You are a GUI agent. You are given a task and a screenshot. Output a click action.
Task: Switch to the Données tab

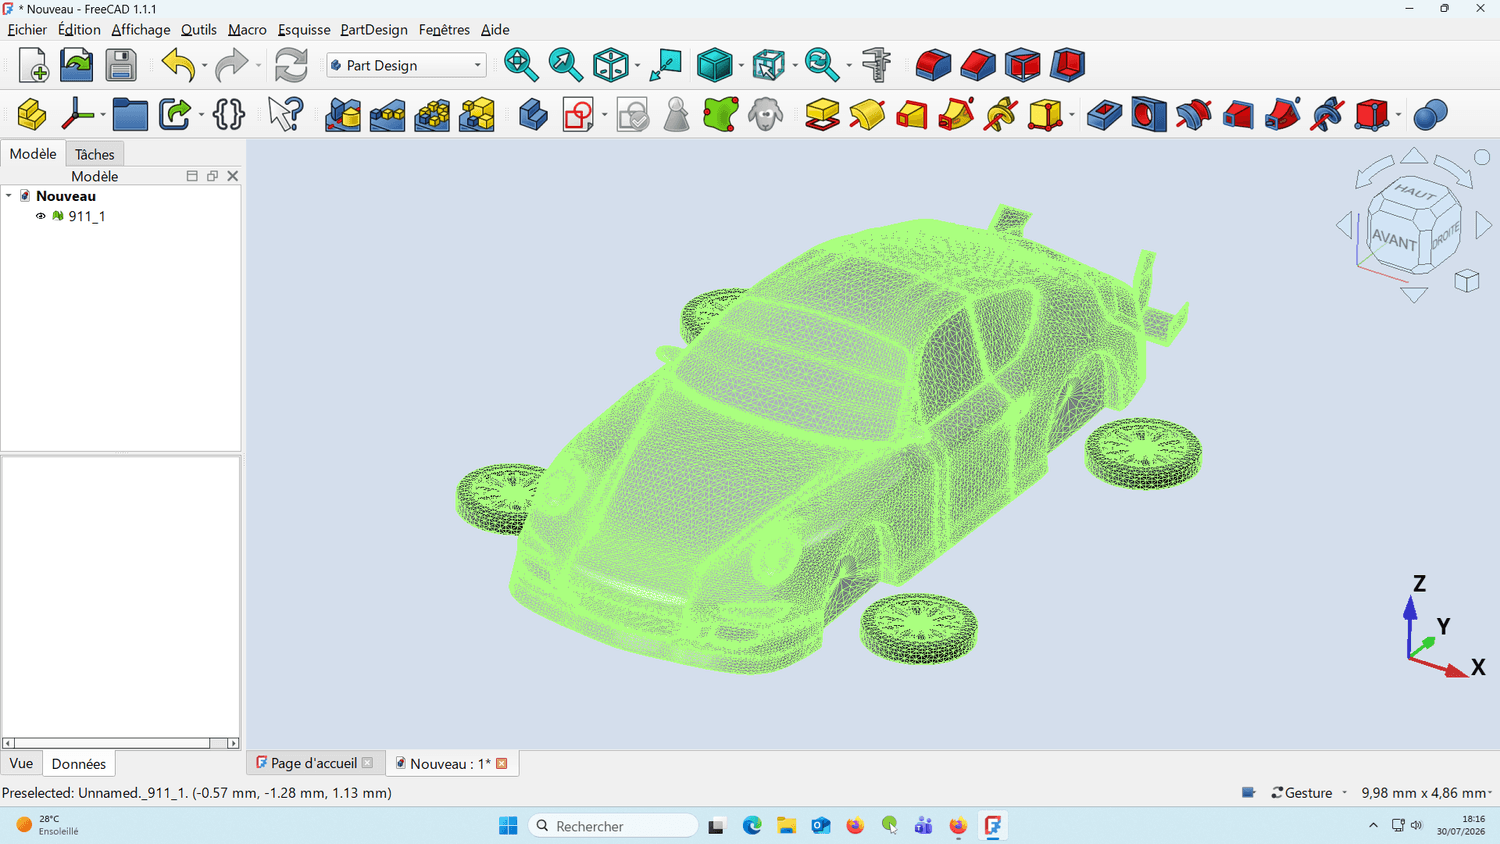pos(79,764)
